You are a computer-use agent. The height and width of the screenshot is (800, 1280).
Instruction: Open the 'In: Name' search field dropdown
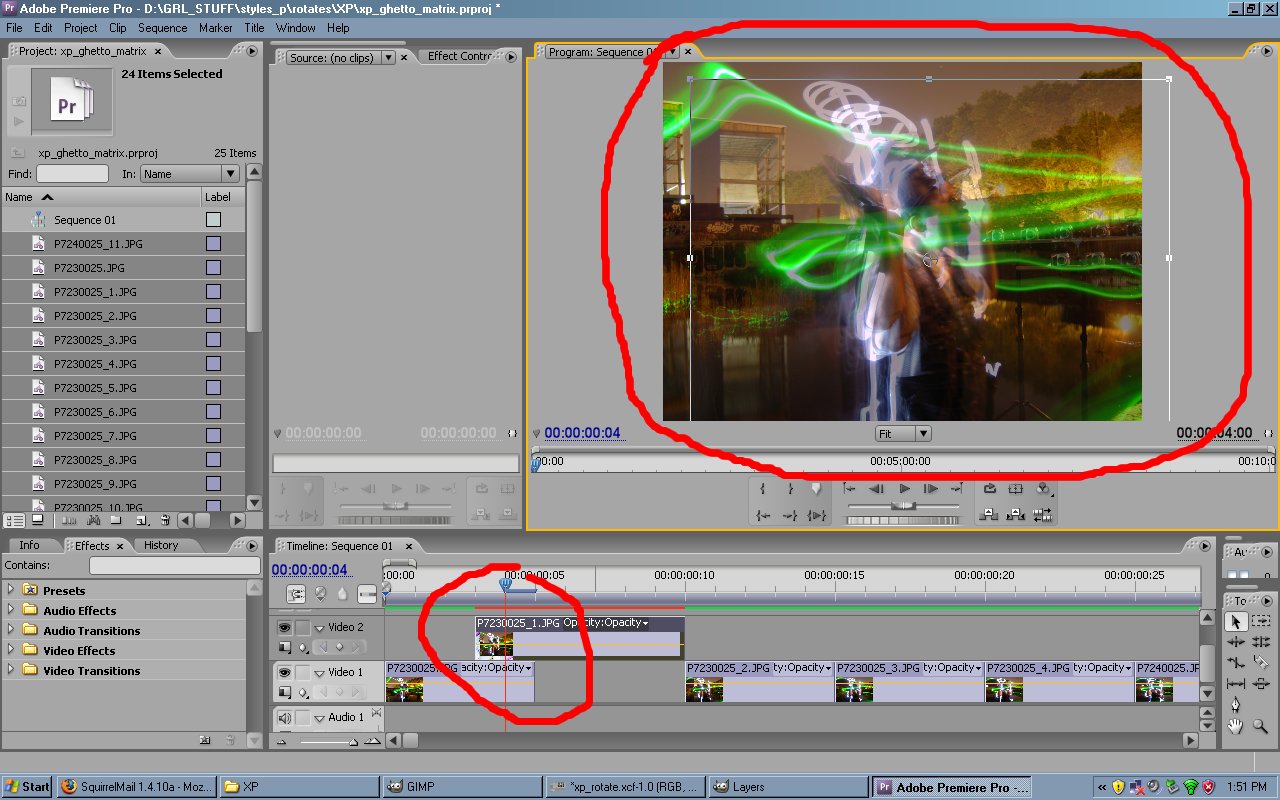coord(232,173)
